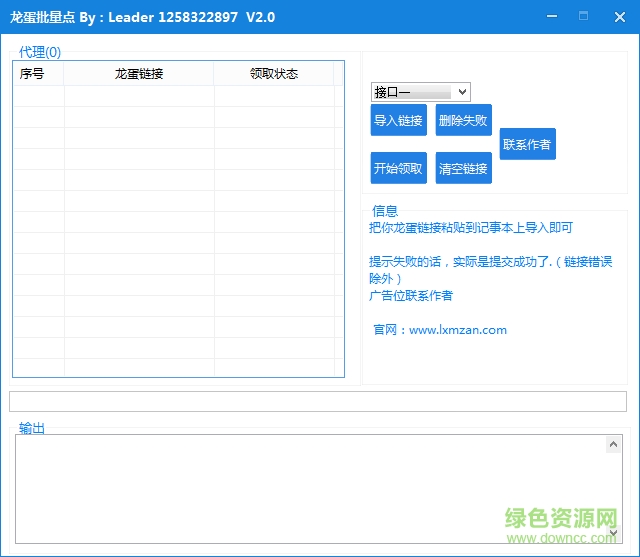Click the disabled maximize window button
Screen dimensions: 640x557
(584, 16)
